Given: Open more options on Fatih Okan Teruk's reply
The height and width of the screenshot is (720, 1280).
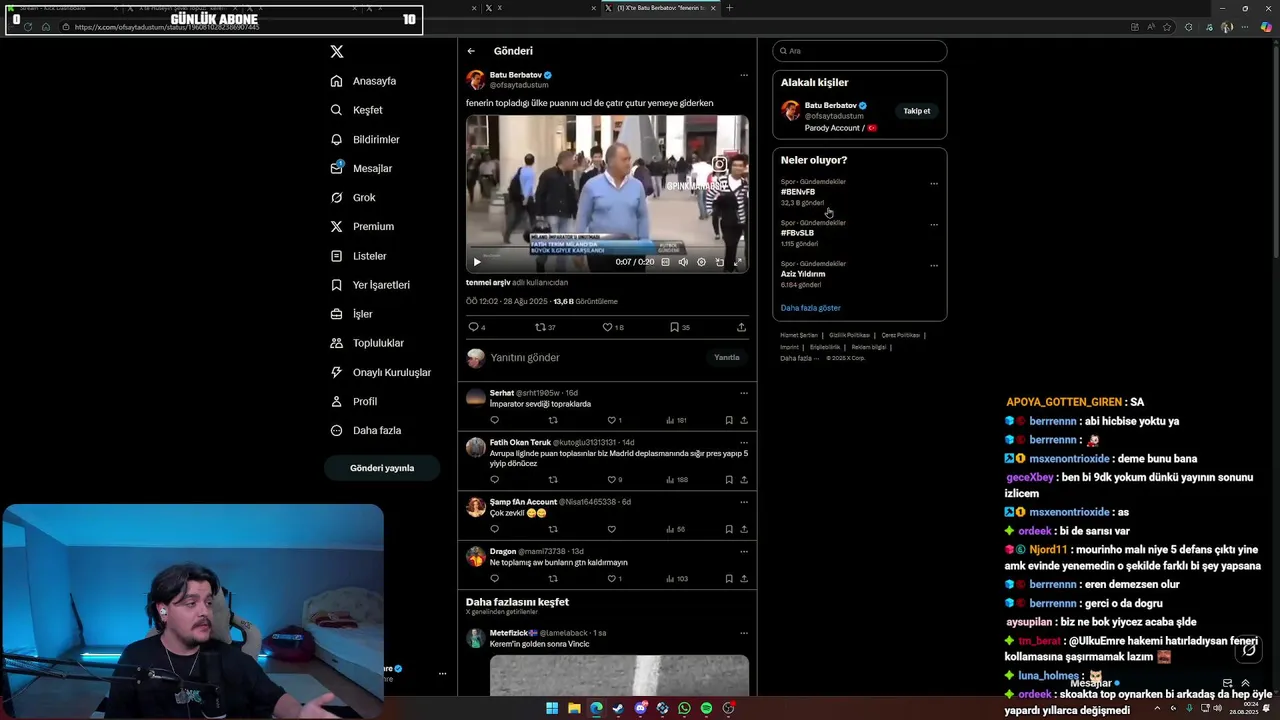Looking at the screenshot, I should click(743, 442).
